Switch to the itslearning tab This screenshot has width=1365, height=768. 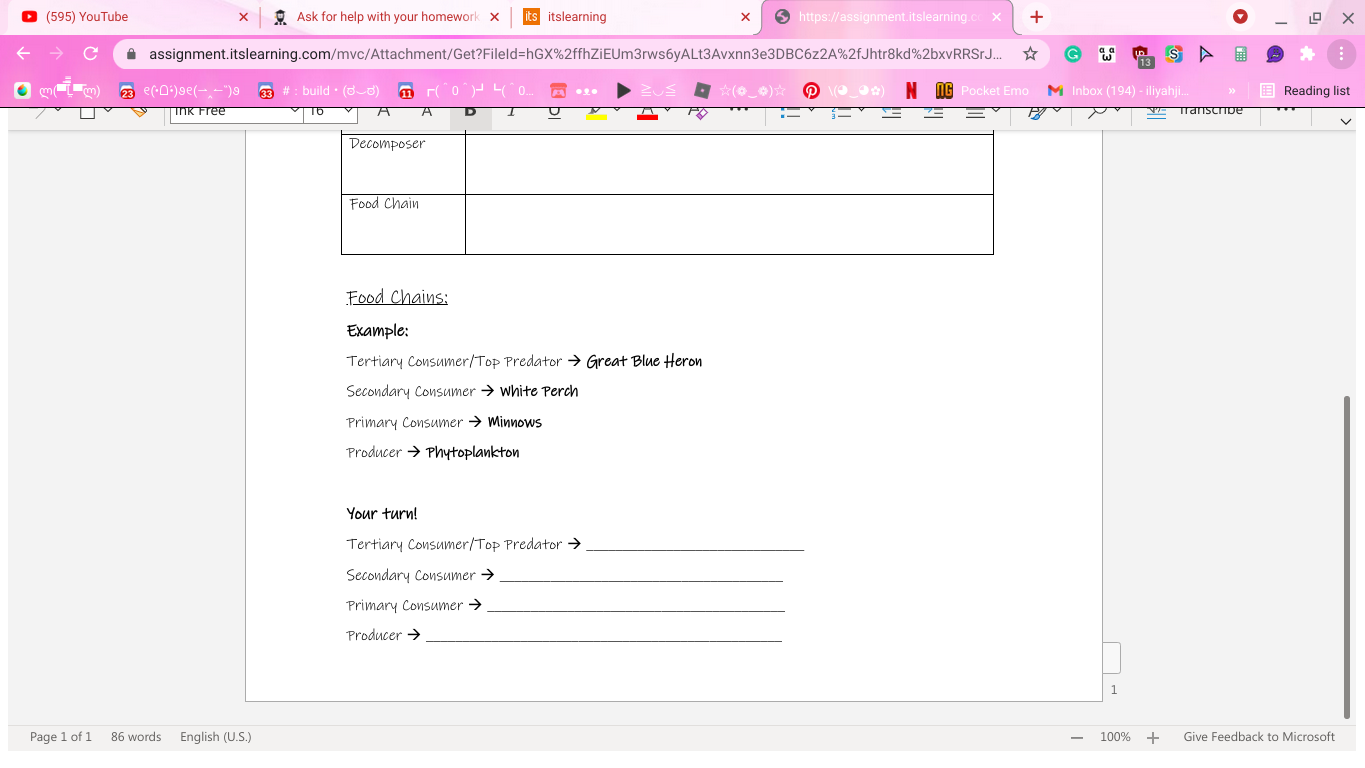pyautogui.click(x=630, y=17)
